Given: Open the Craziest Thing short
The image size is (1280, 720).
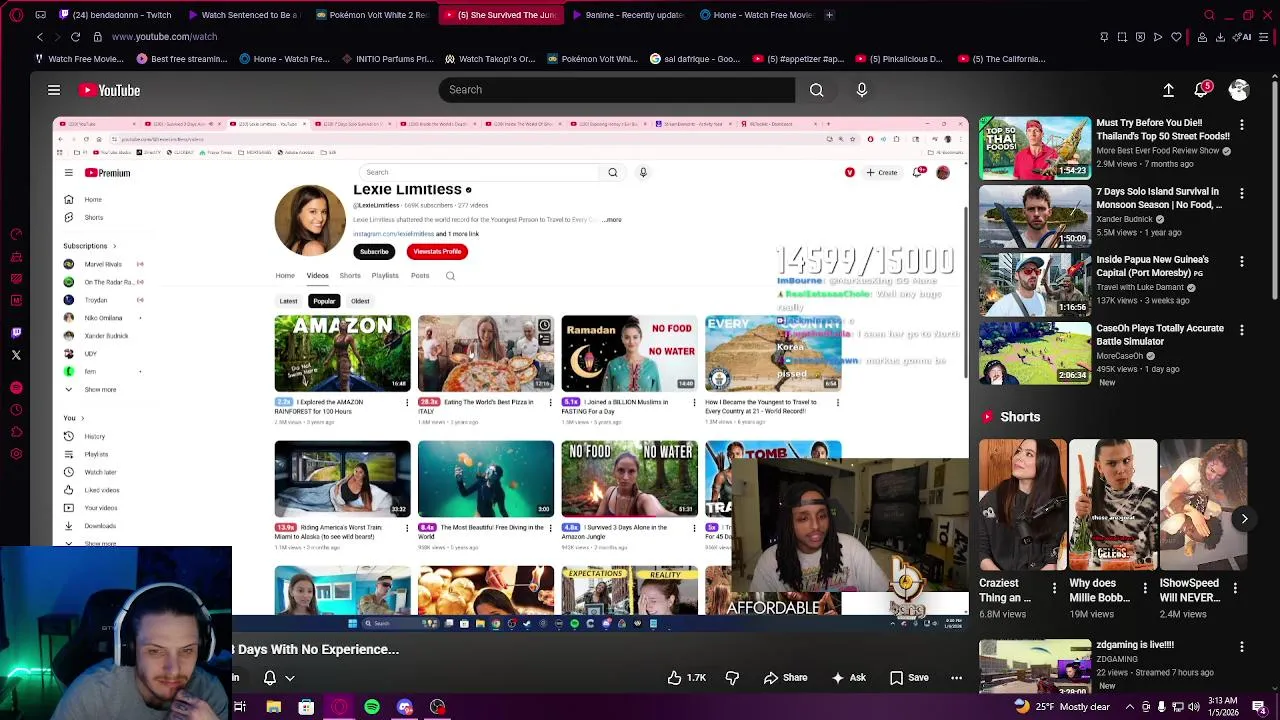Looking at the screenshot, I should (1023, 505).
